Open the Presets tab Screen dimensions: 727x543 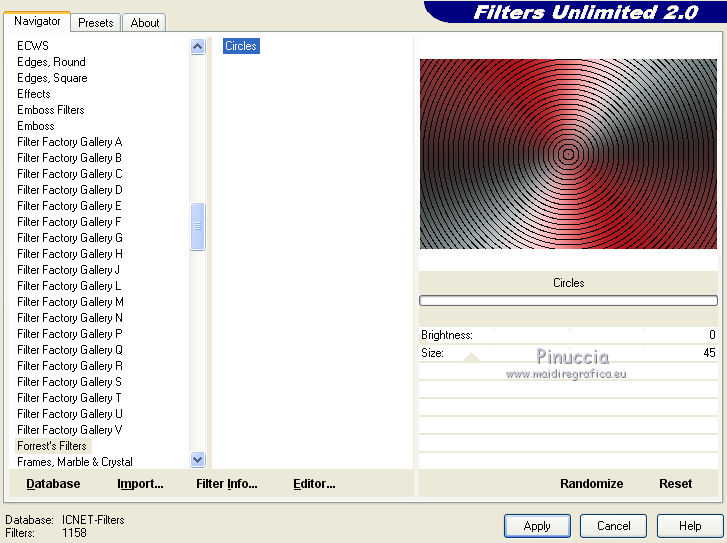96,23
